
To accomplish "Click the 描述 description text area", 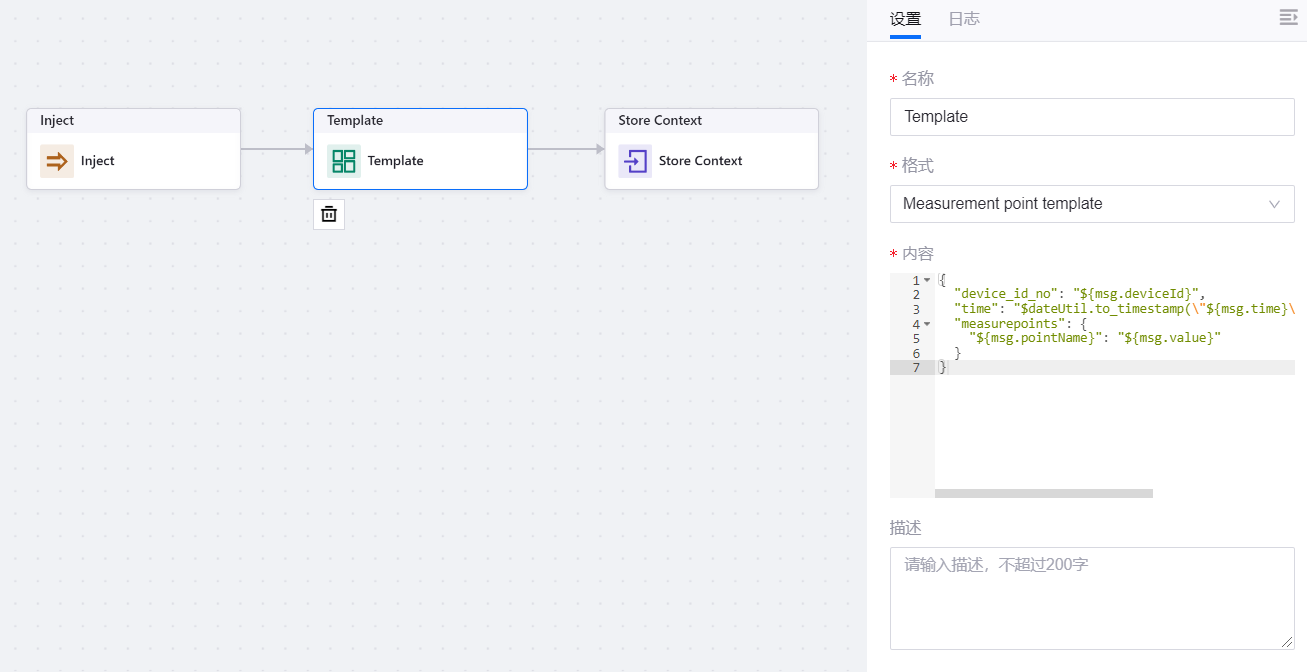I will coord(1092,598).
